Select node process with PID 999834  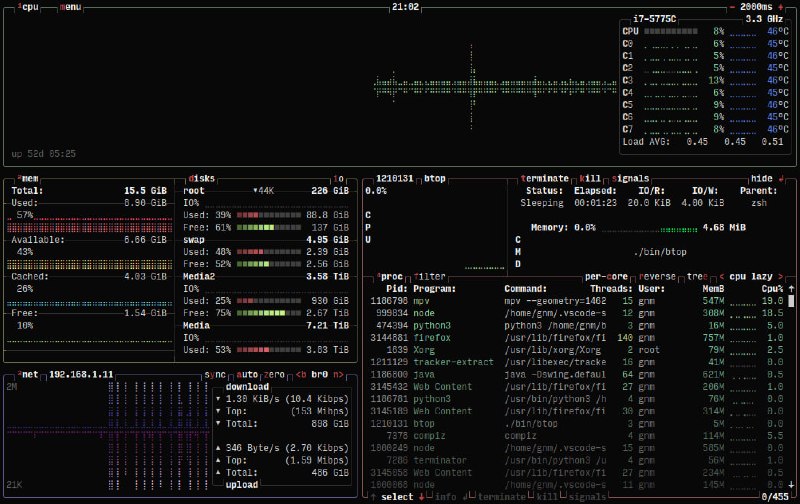click(x=577, y=313)
